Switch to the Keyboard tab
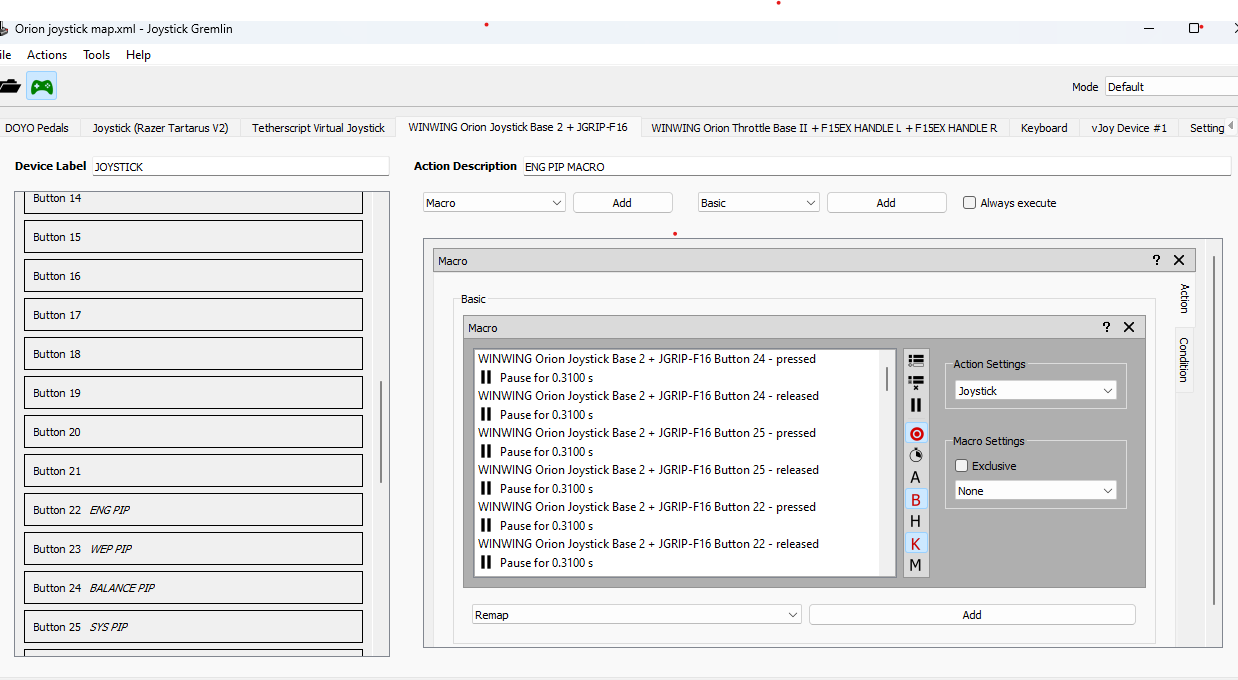Viewport: 1238px width, 680px height. coord(1044,128)
